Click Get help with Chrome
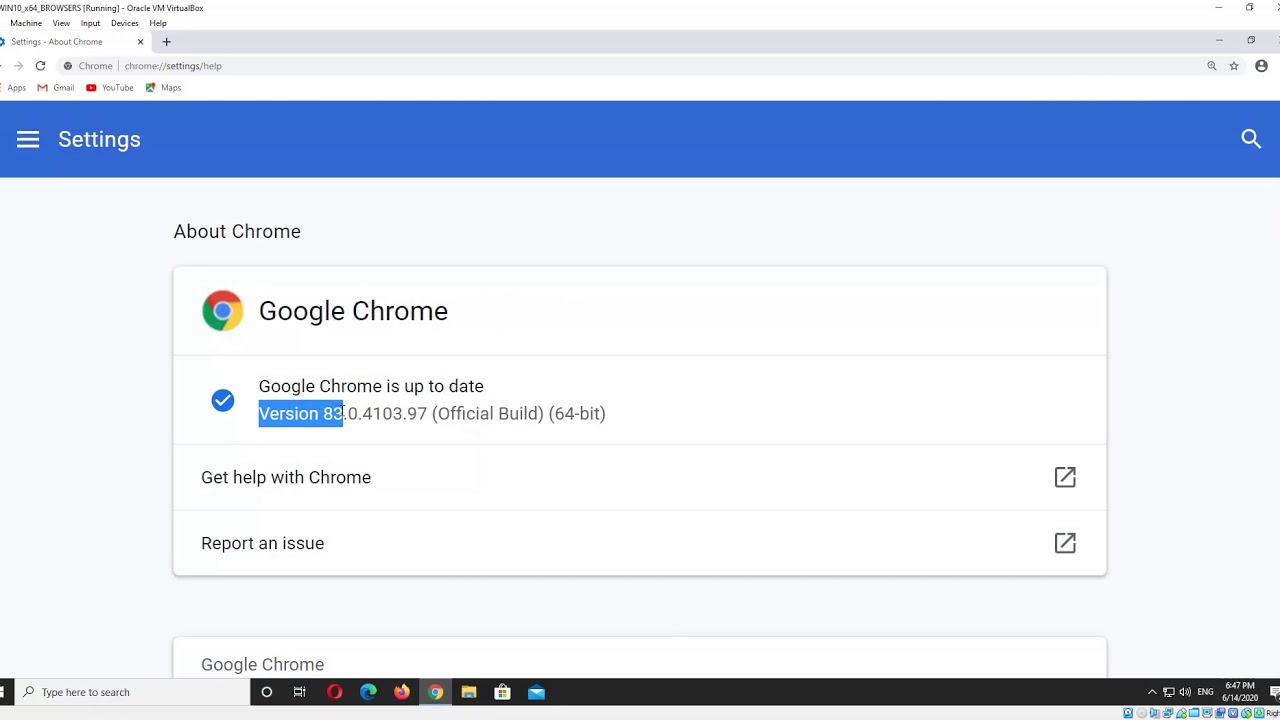Screen dimensions: 1280x720 coord(640,477)
